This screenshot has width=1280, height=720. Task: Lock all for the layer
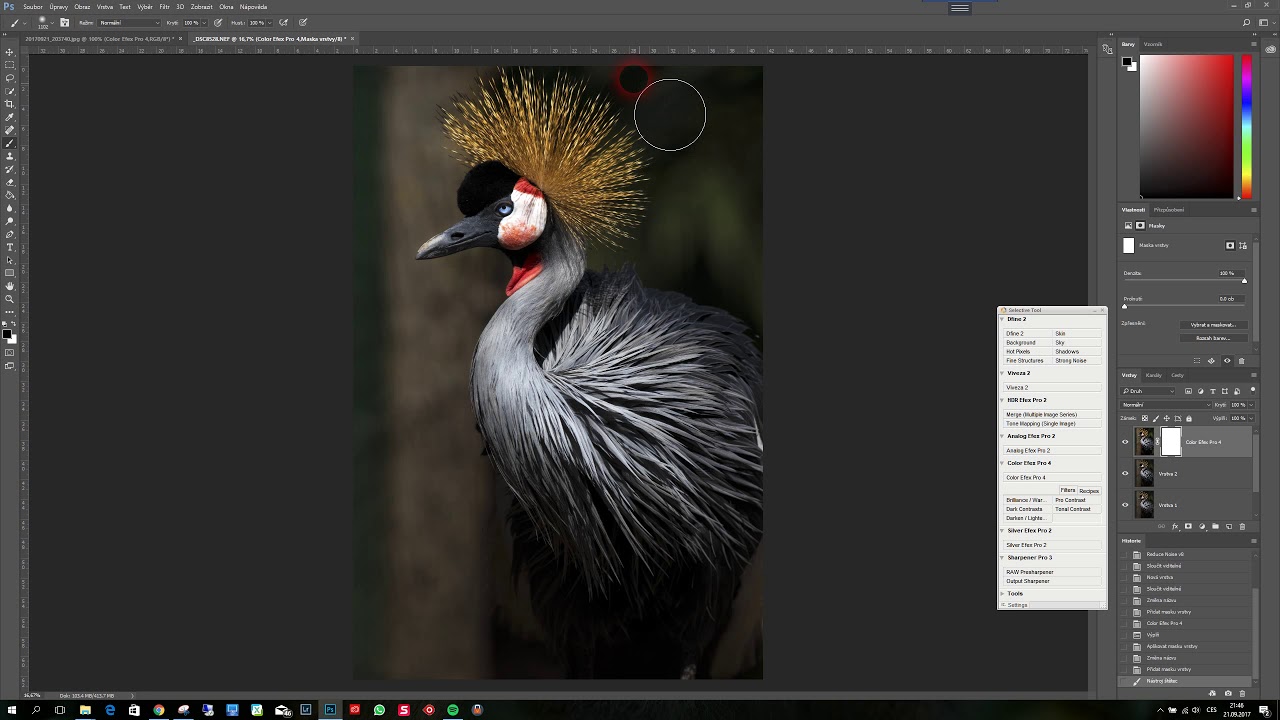coord(1189,418)
